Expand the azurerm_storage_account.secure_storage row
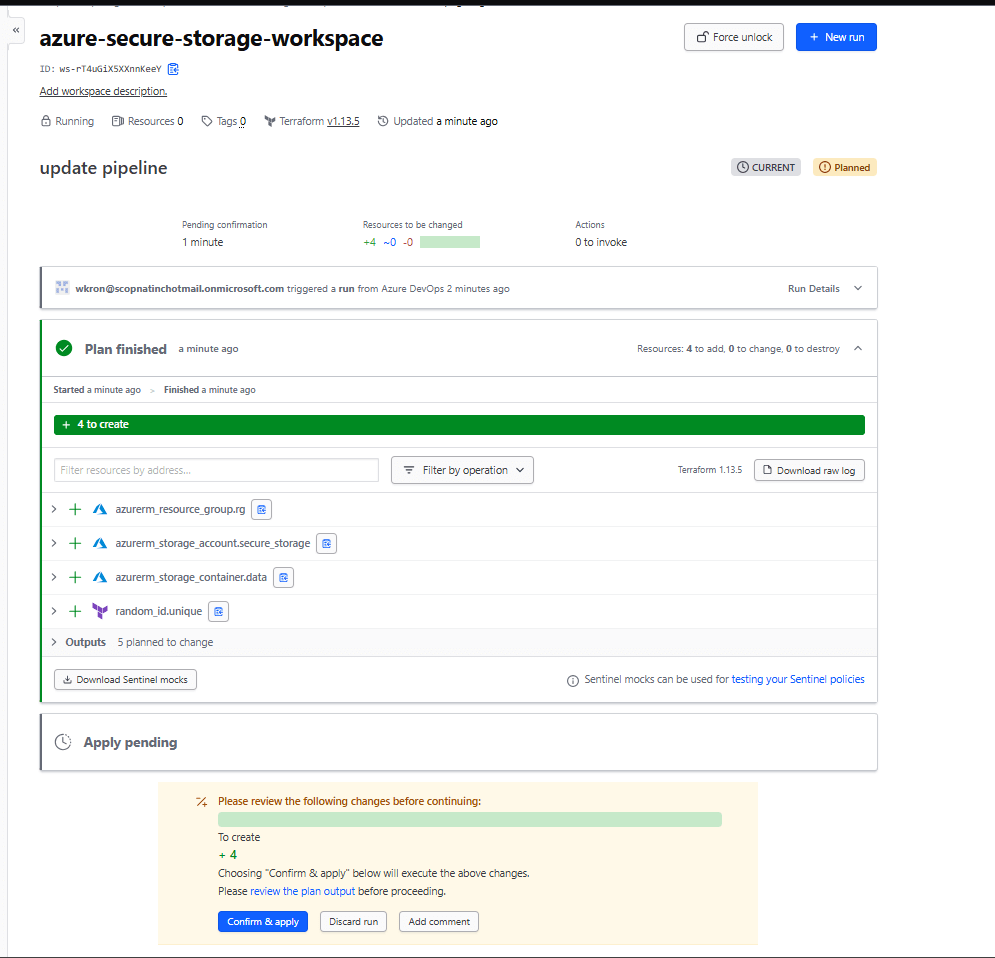The image size is (995, 958). coord(54,544)
